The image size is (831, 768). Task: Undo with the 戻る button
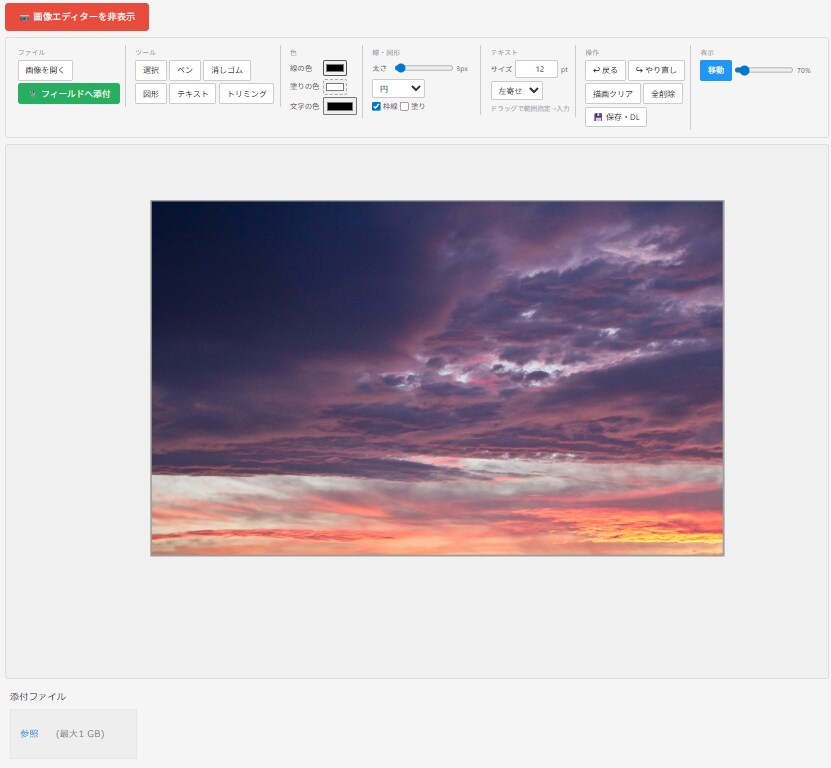click(605, 70)
